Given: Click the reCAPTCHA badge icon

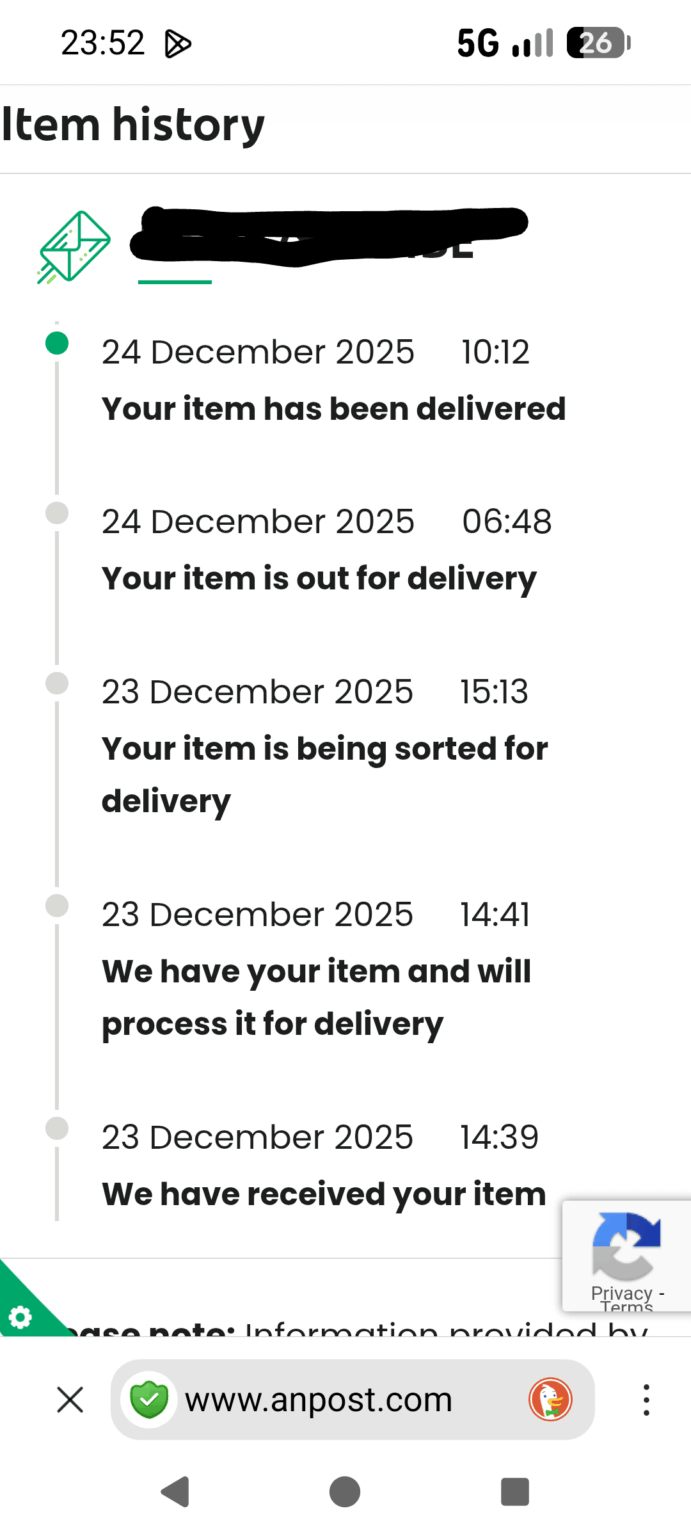Looking at the screenshot, I should click(627, 1245).
